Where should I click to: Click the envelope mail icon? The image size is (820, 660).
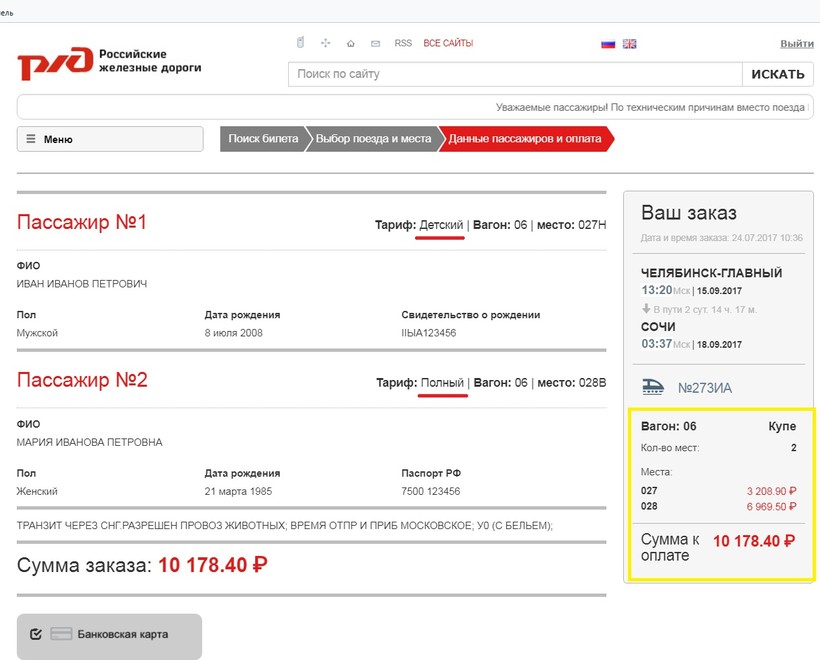click(375, 44)
